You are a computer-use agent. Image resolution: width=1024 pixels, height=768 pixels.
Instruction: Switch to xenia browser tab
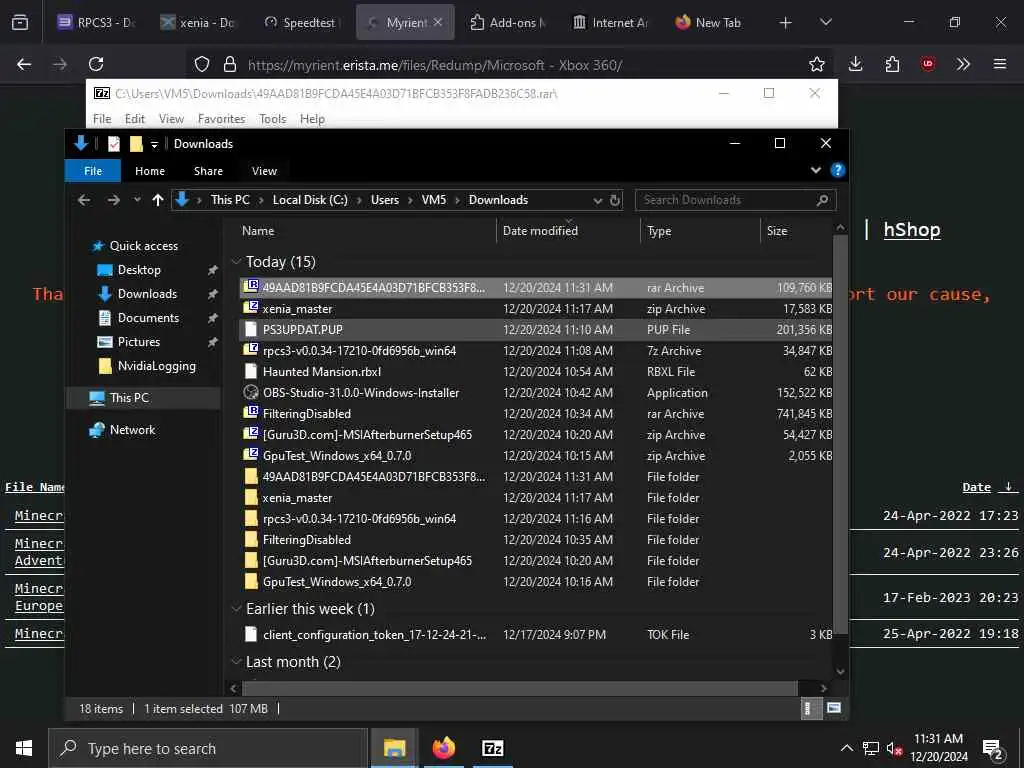[199, 23]
